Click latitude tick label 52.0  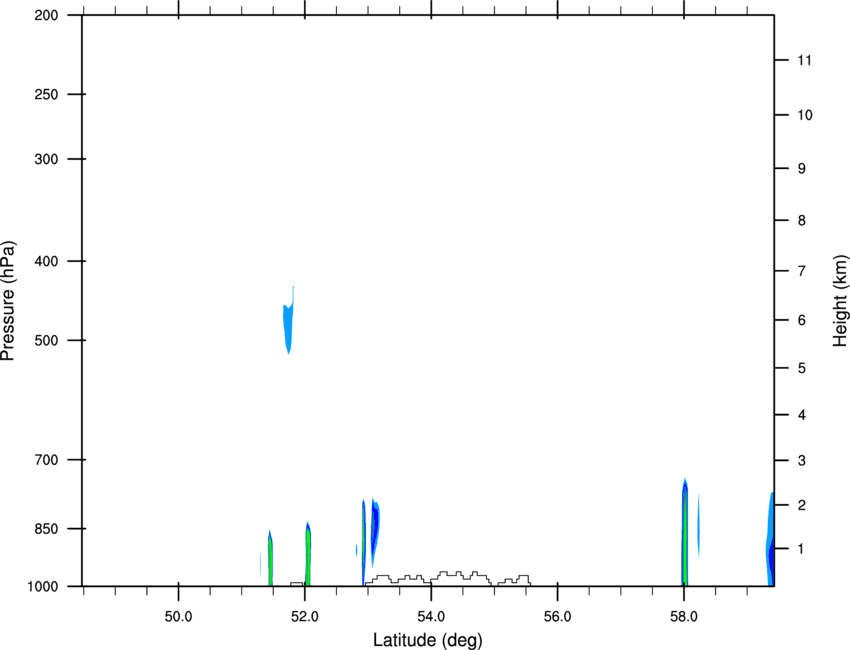tap(305, 617)
